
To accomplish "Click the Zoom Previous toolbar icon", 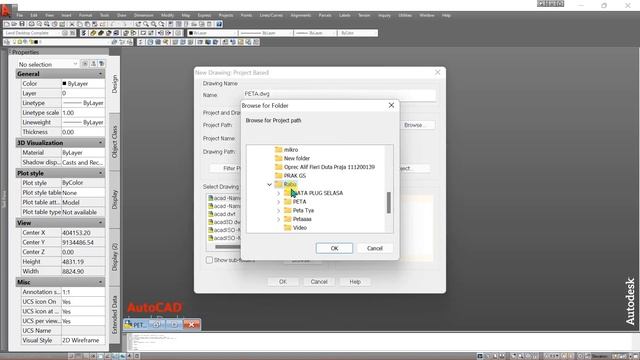I will click(x=161, y=24).
